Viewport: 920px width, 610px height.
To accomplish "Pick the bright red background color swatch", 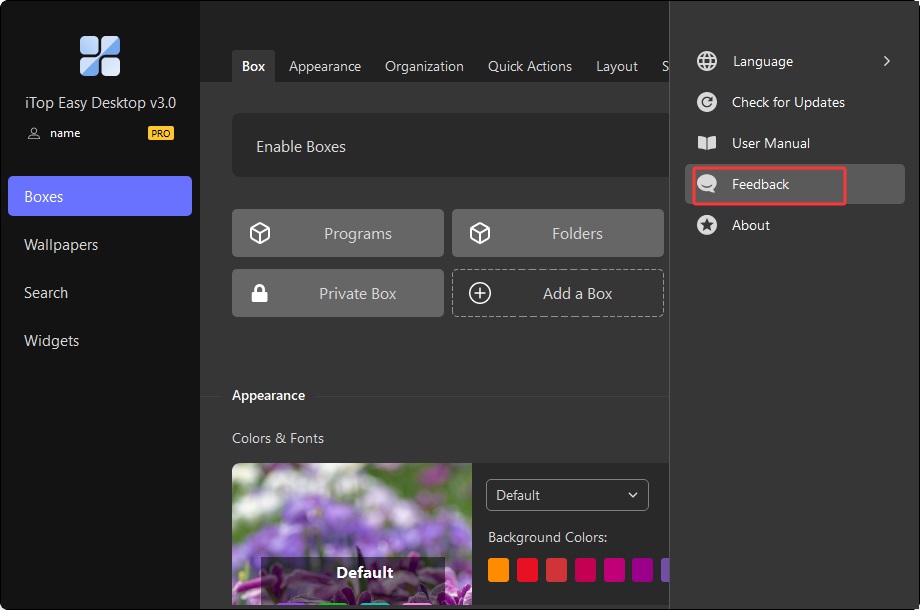I will (527, 570).
